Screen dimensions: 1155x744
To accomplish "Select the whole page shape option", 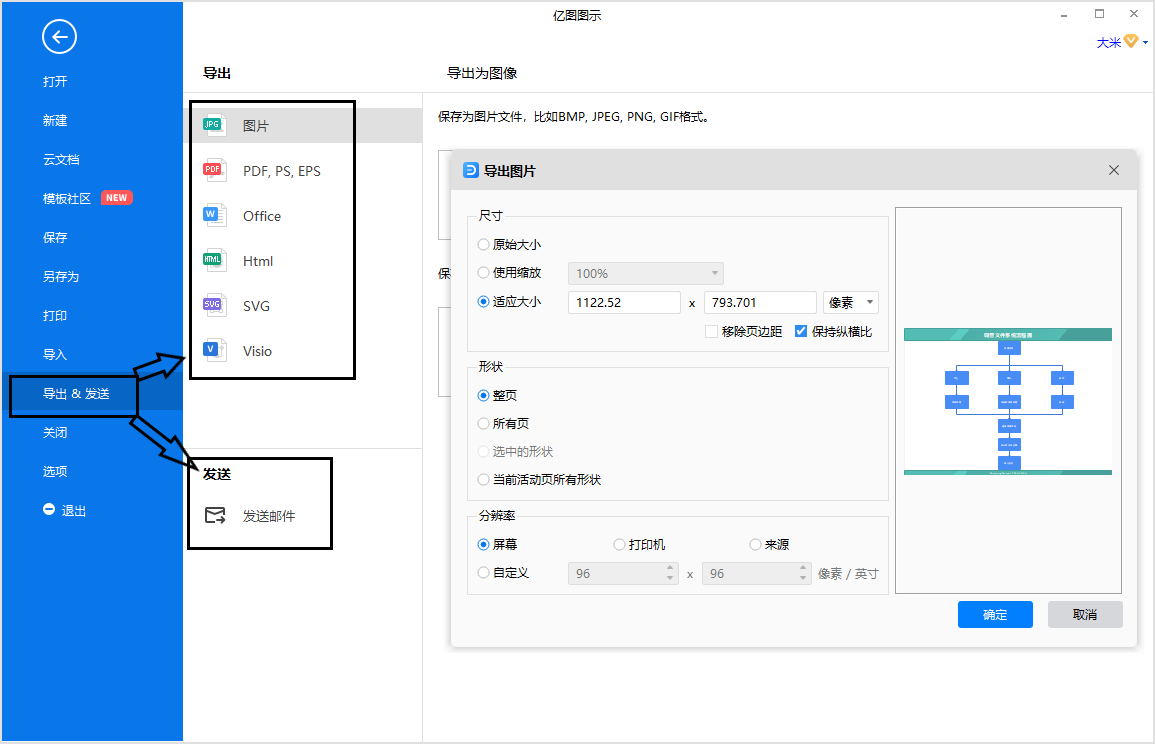I will [x=483, y=396].
